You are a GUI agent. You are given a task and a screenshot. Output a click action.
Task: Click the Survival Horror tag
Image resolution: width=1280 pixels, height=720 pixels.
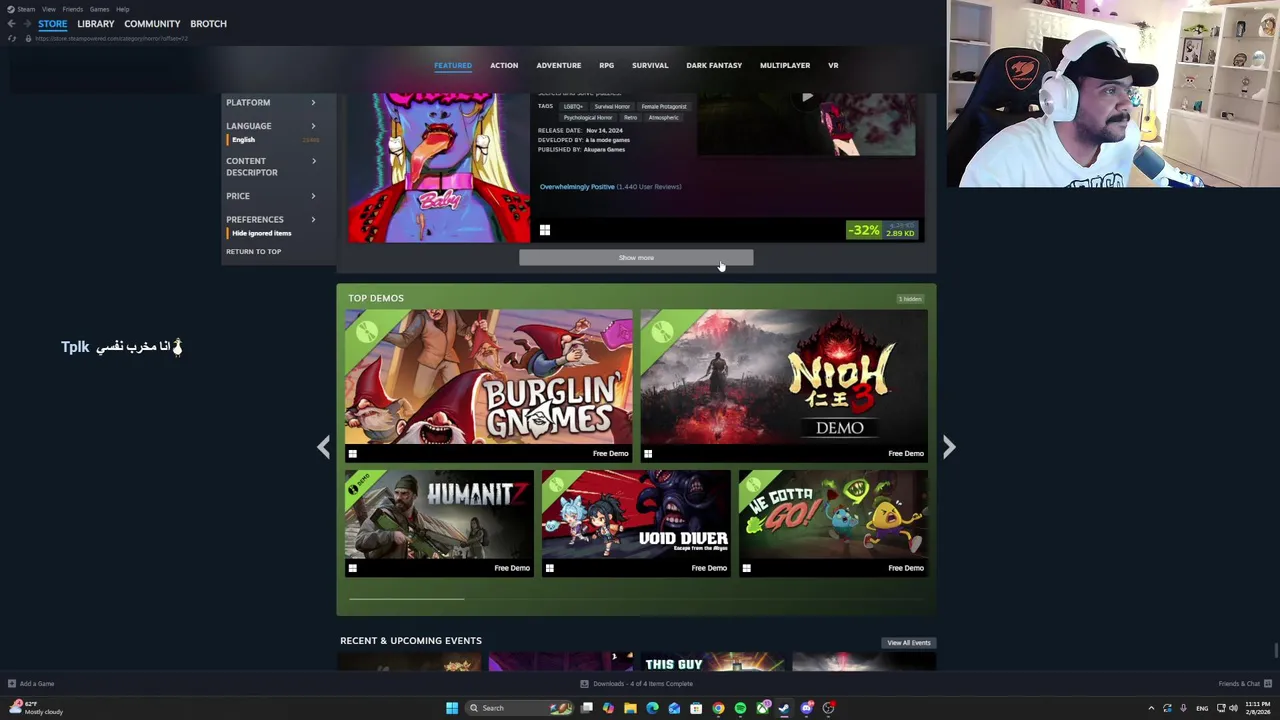[x=612, y=106]
